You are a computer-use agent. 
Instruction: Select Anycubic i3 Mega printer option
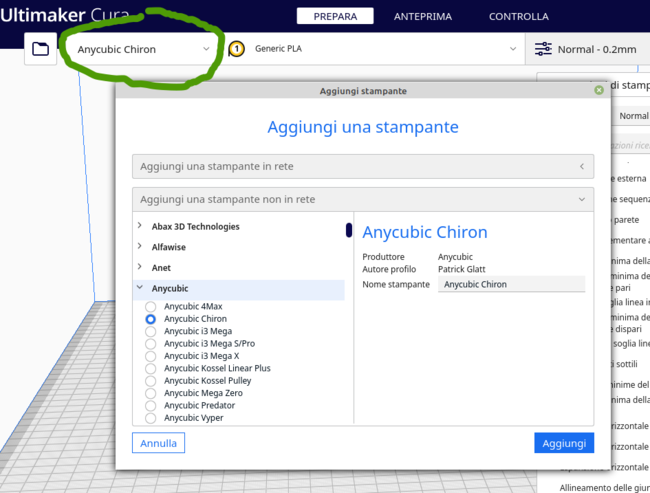point(151,331)
